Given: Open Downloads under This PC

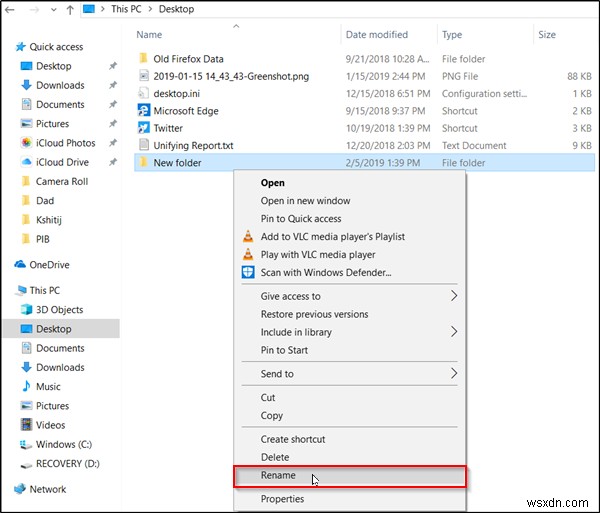Looking at the screenshot, I should pyautogui.click(x=60, y=367).
